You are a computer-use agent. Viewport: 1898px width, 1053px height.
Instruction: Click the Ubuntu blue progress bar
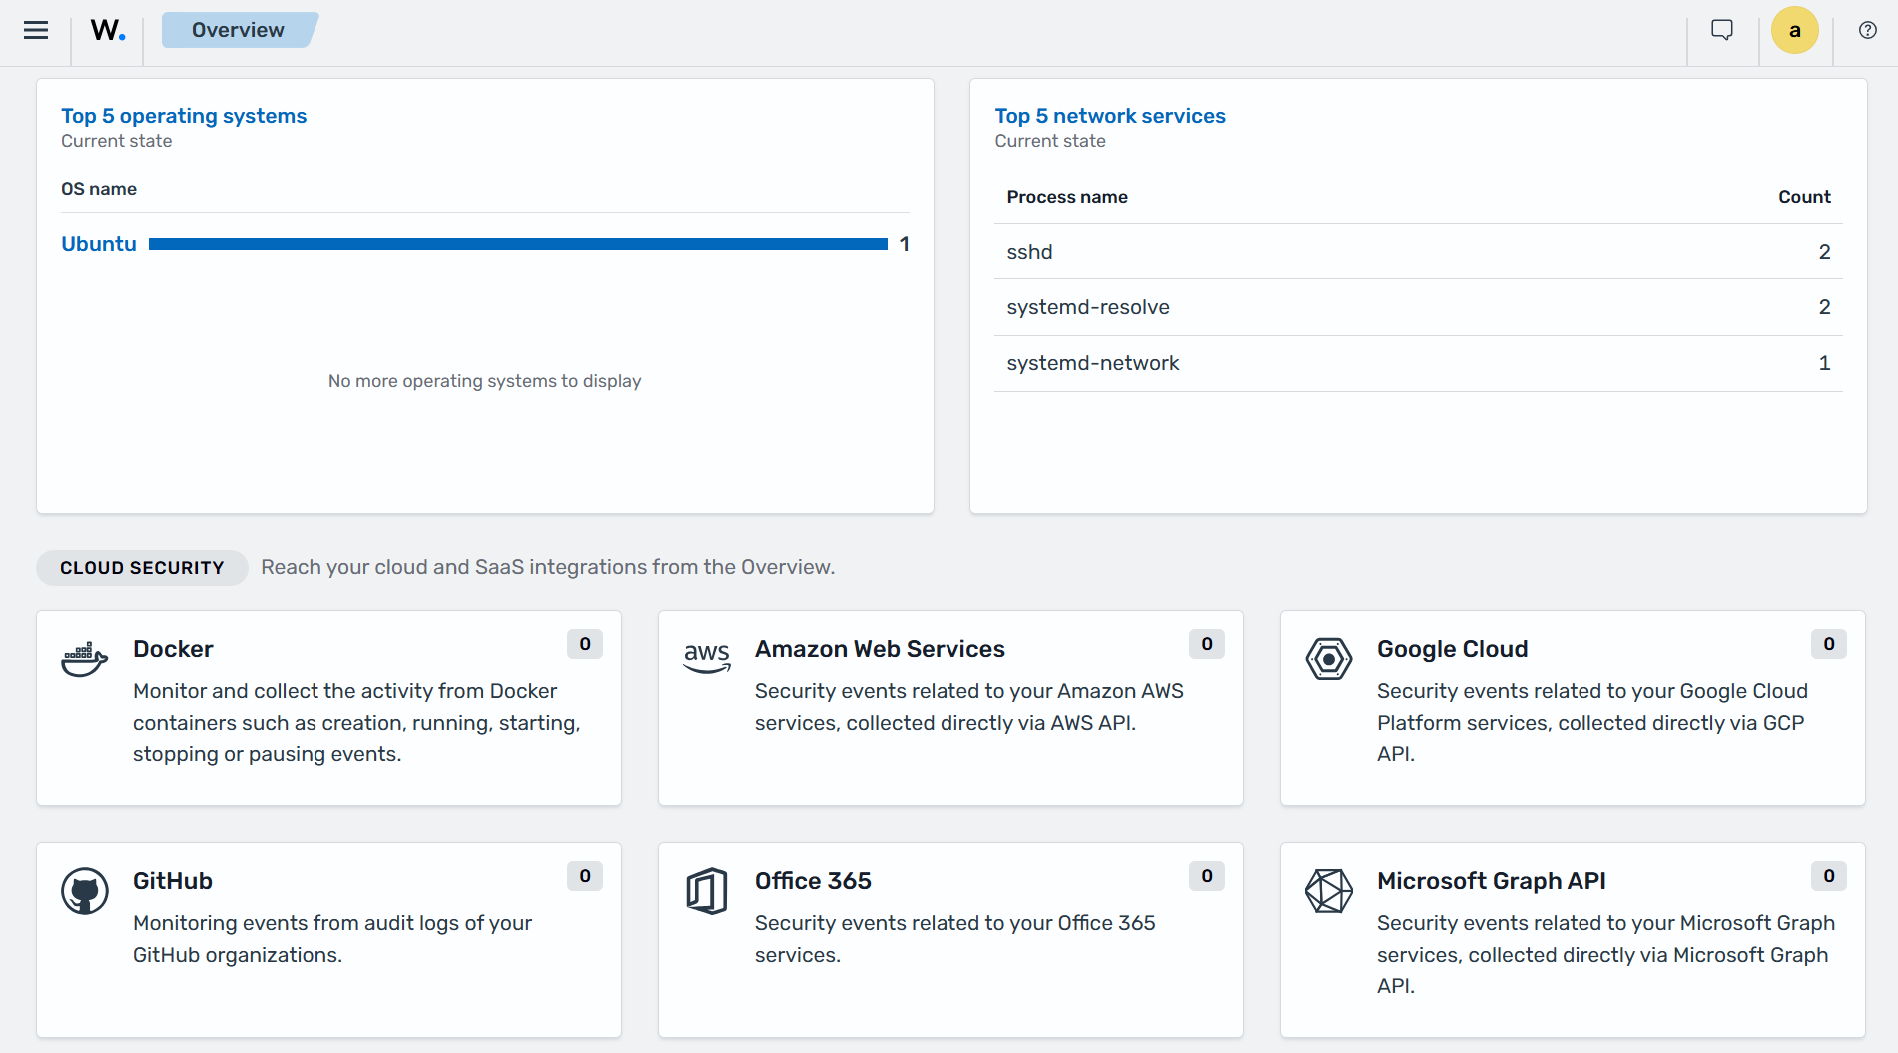point(518,244)
